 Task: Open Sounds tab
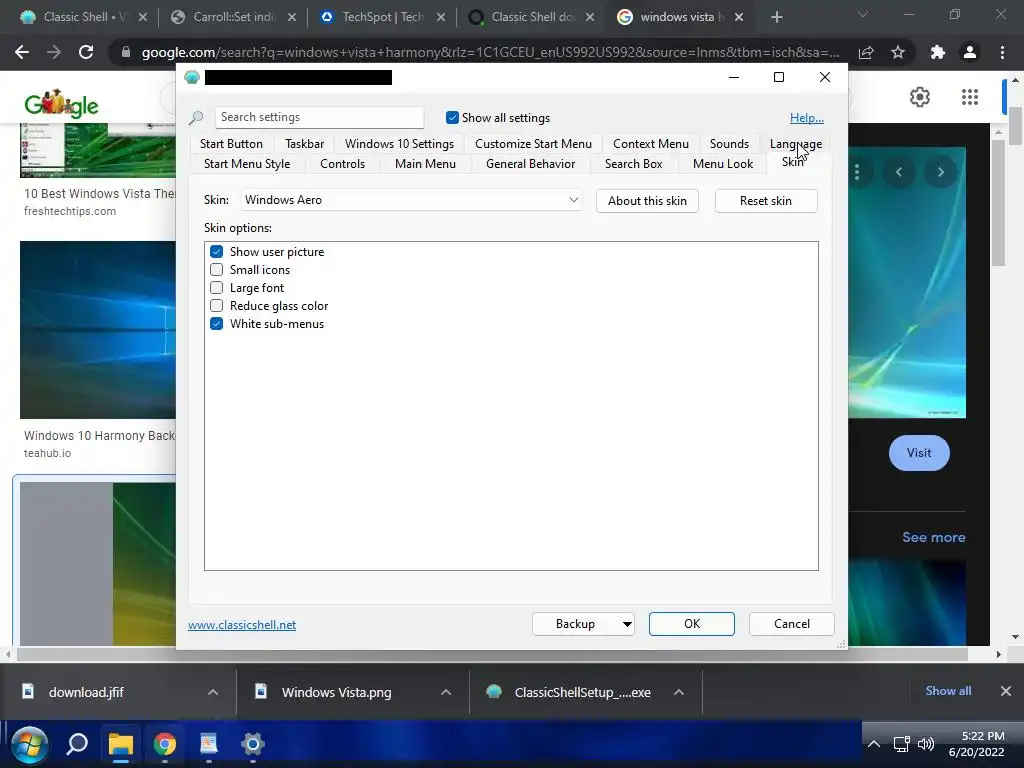tap(729, 144)
